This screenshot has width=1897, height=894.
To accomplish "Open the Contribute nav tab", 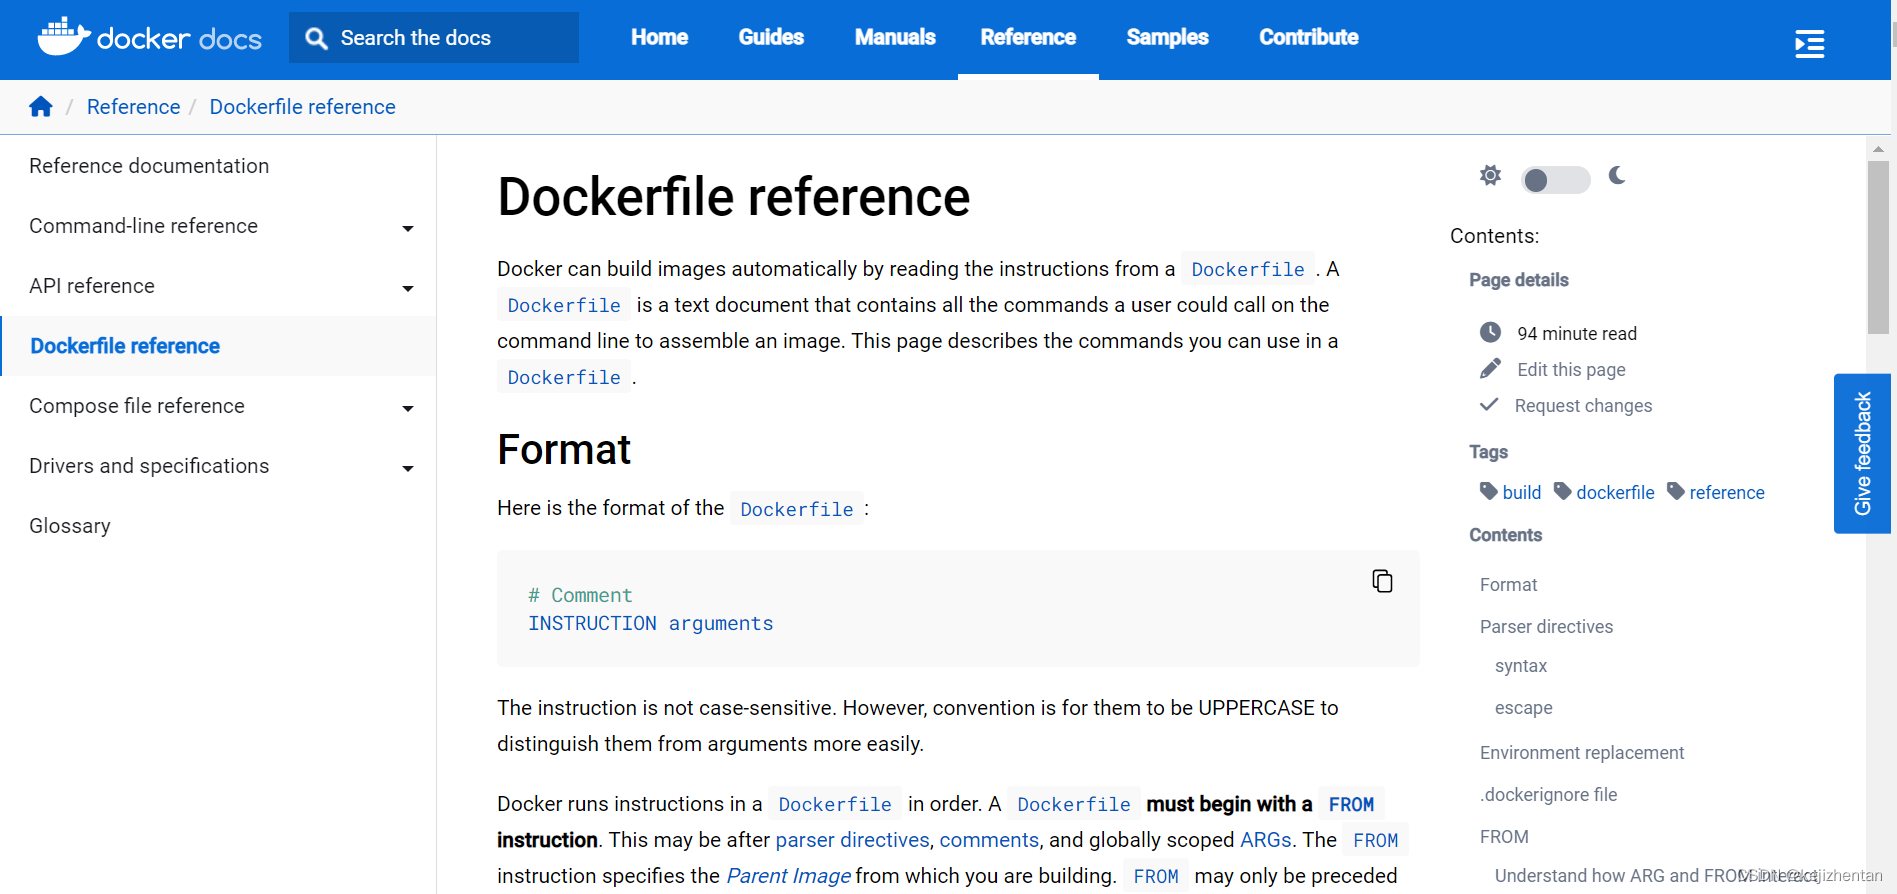I will pyautogui.click(x=1308, y=37).
